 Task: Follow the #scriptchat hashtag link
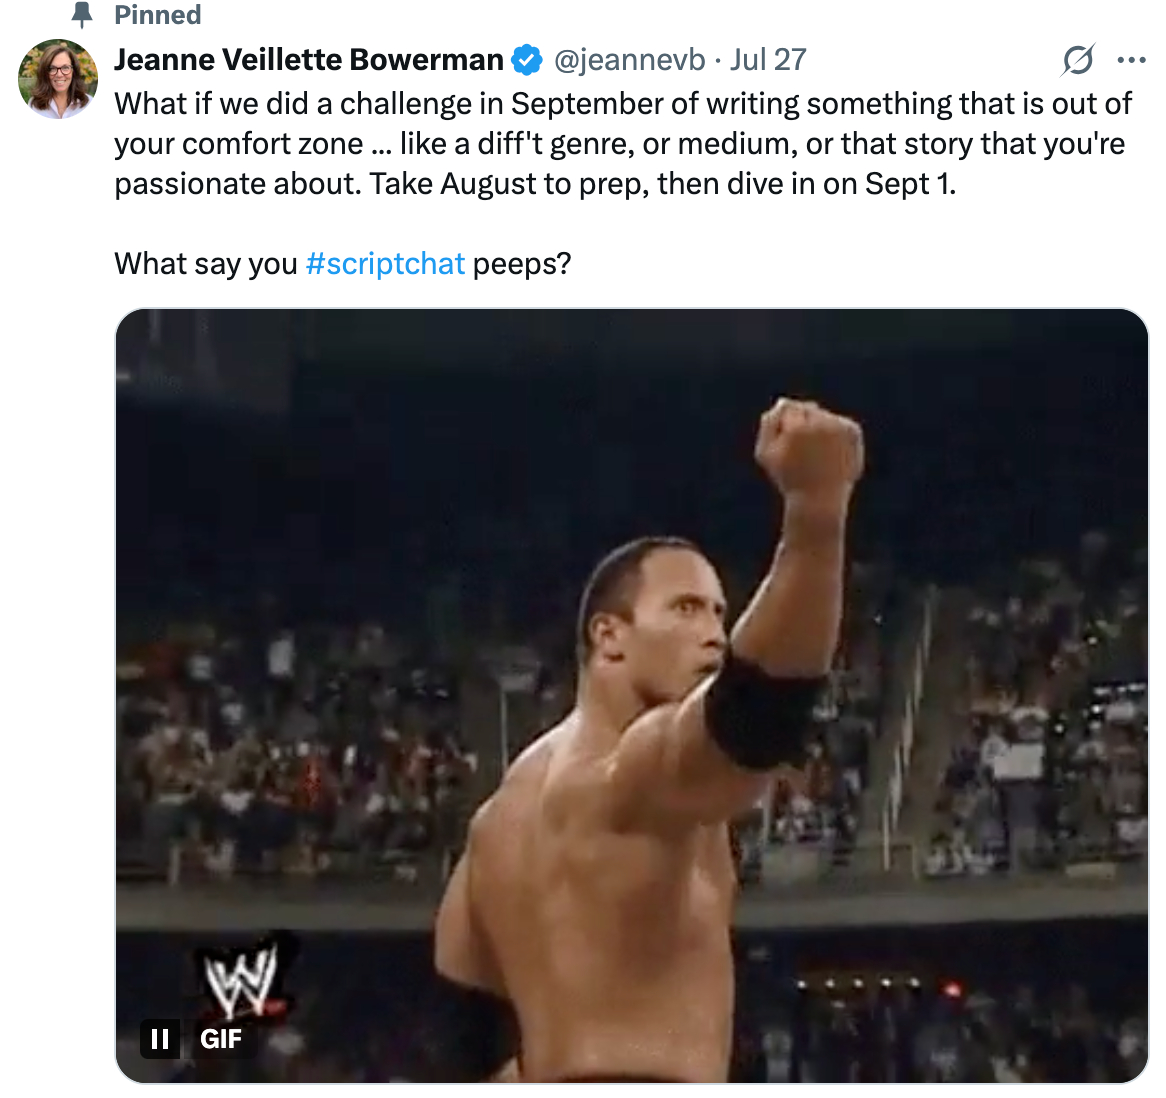click(x=385, y=264)
